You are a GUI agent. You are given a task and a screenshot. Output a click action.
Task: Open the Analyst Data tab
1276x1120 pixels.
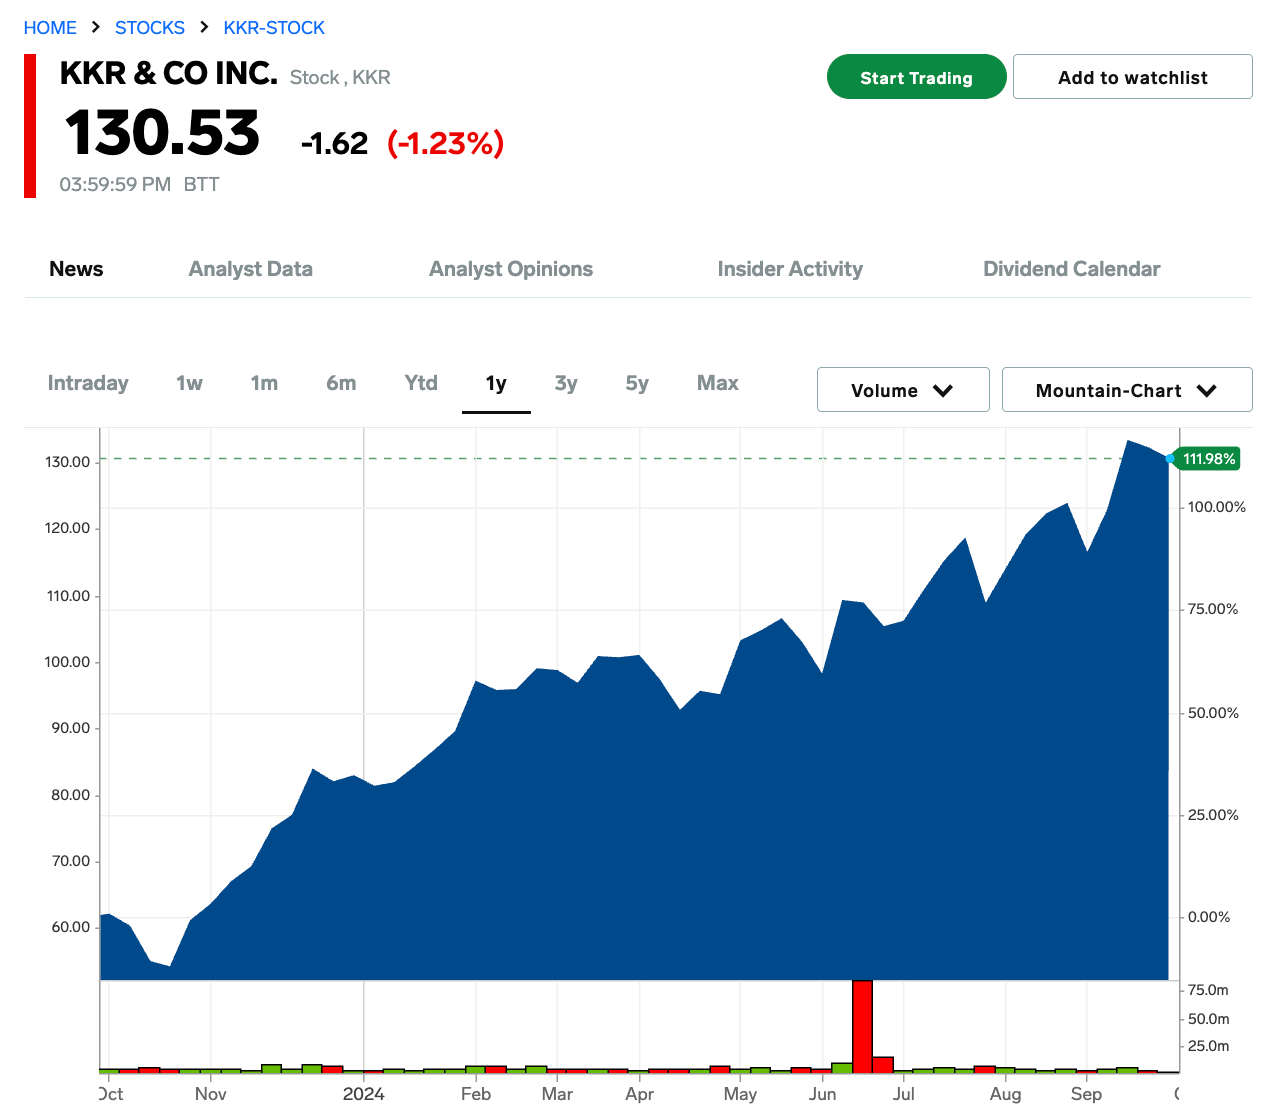point(251,269)
